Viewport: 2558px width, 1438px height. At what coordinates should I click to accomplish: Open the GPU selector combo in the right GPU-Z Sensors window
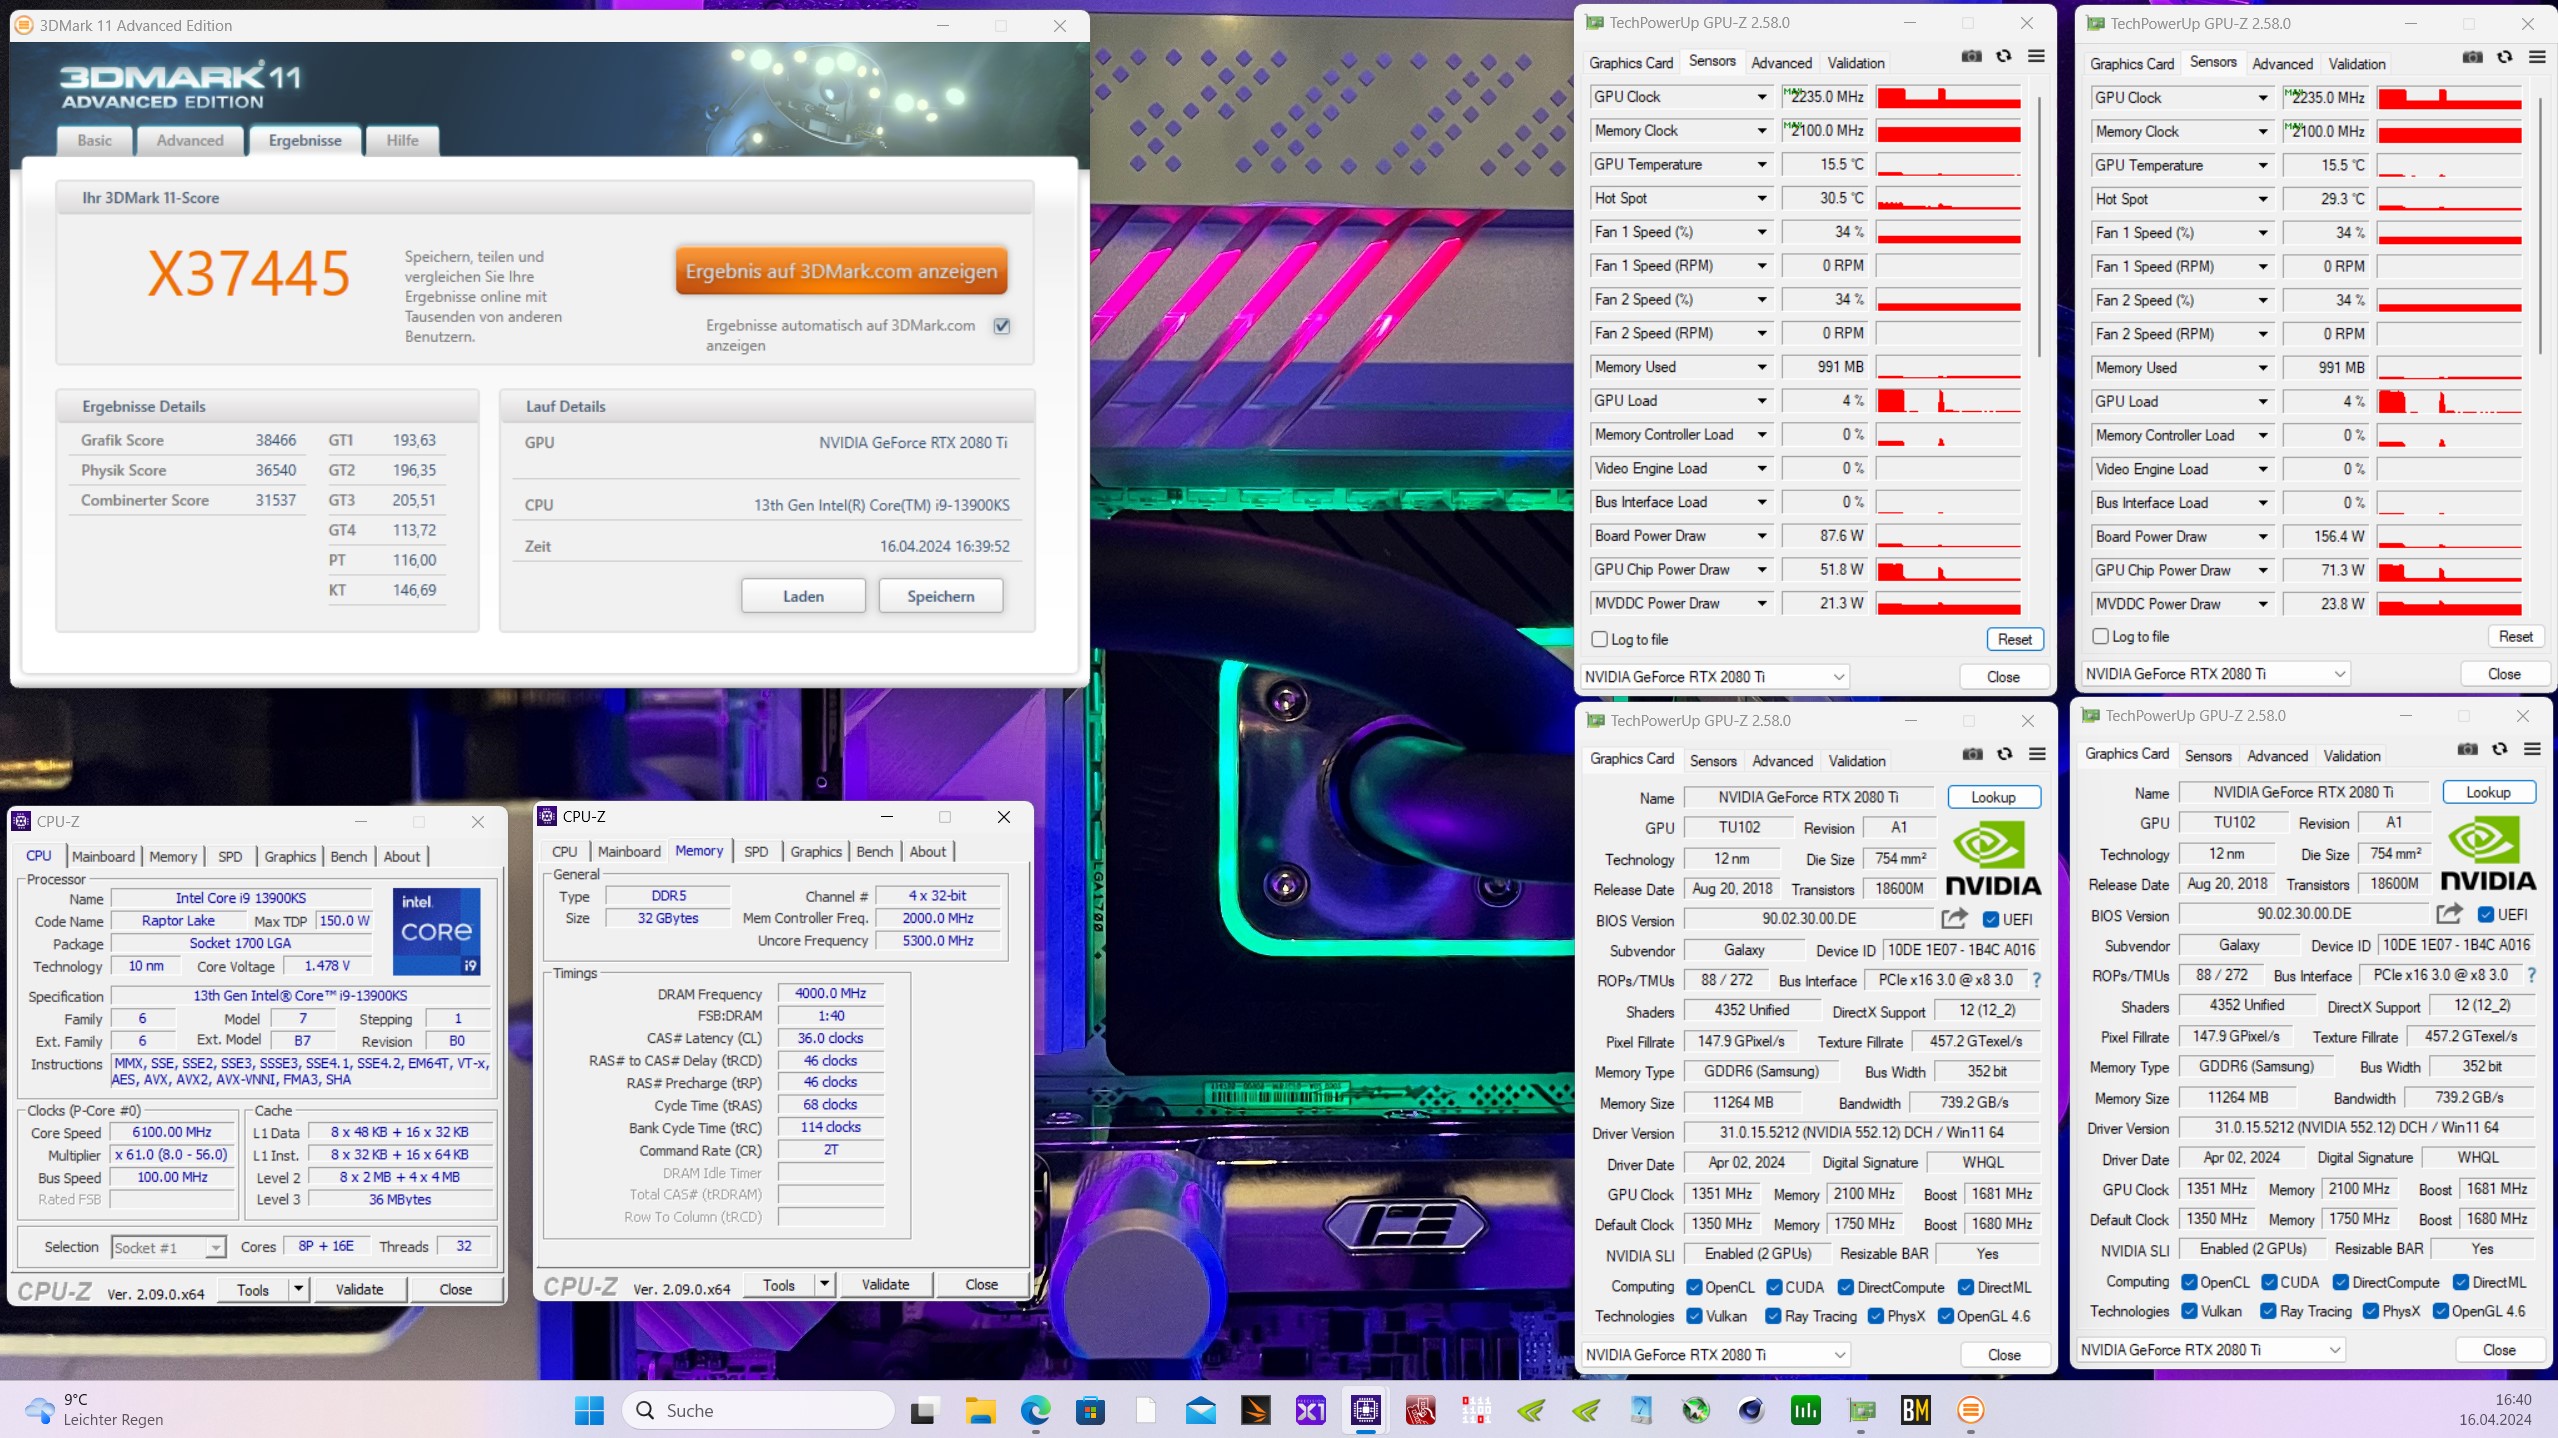(x=2215, y=674)
